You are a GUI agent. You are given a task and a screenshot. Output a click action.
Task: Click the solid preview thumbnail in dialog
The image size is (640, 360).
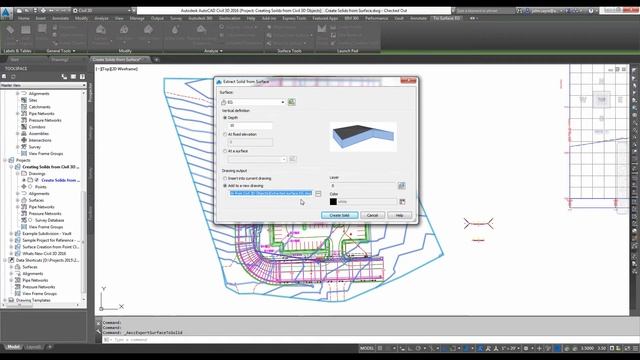(363, 137)
